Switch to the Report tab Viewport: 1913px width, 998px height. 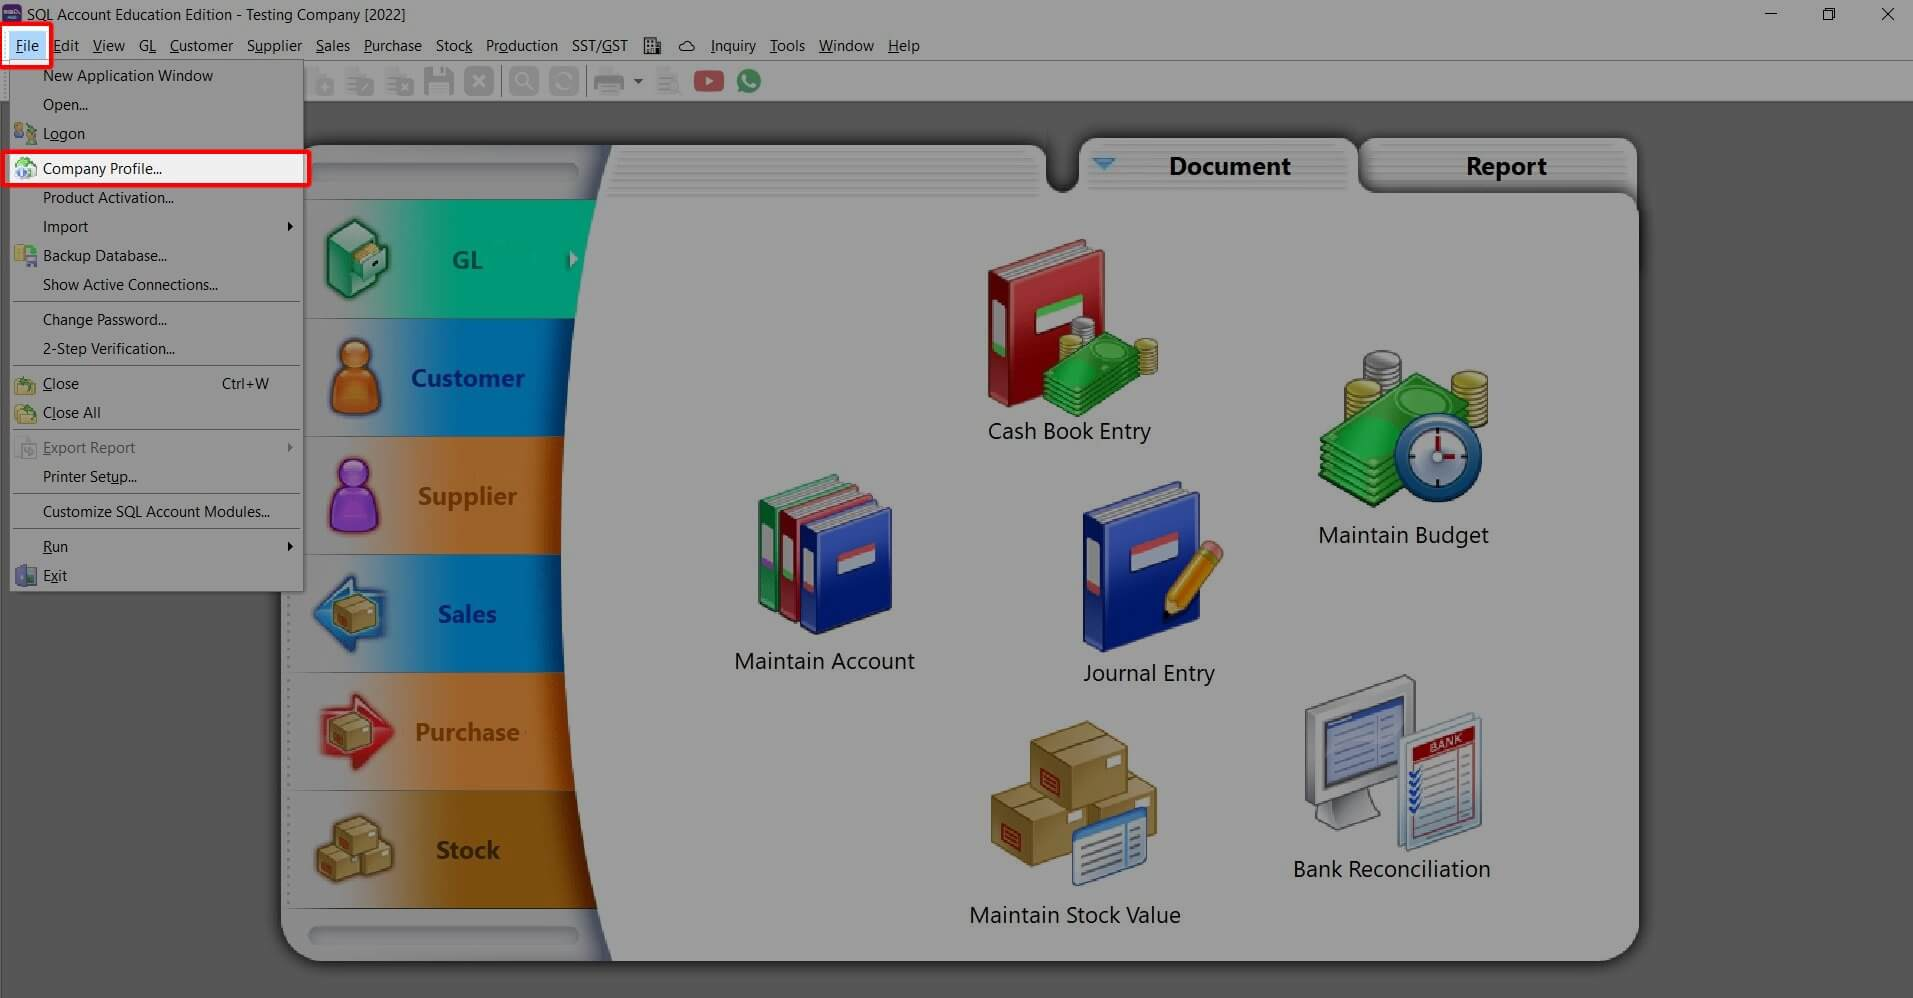[x=1505, y=166]
